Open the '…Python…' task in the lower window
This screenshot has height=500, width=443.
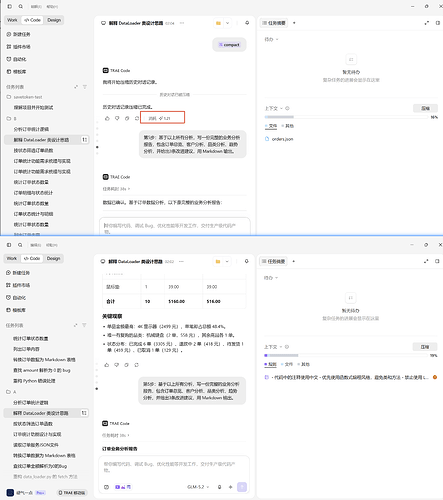[x=34, y=381]
